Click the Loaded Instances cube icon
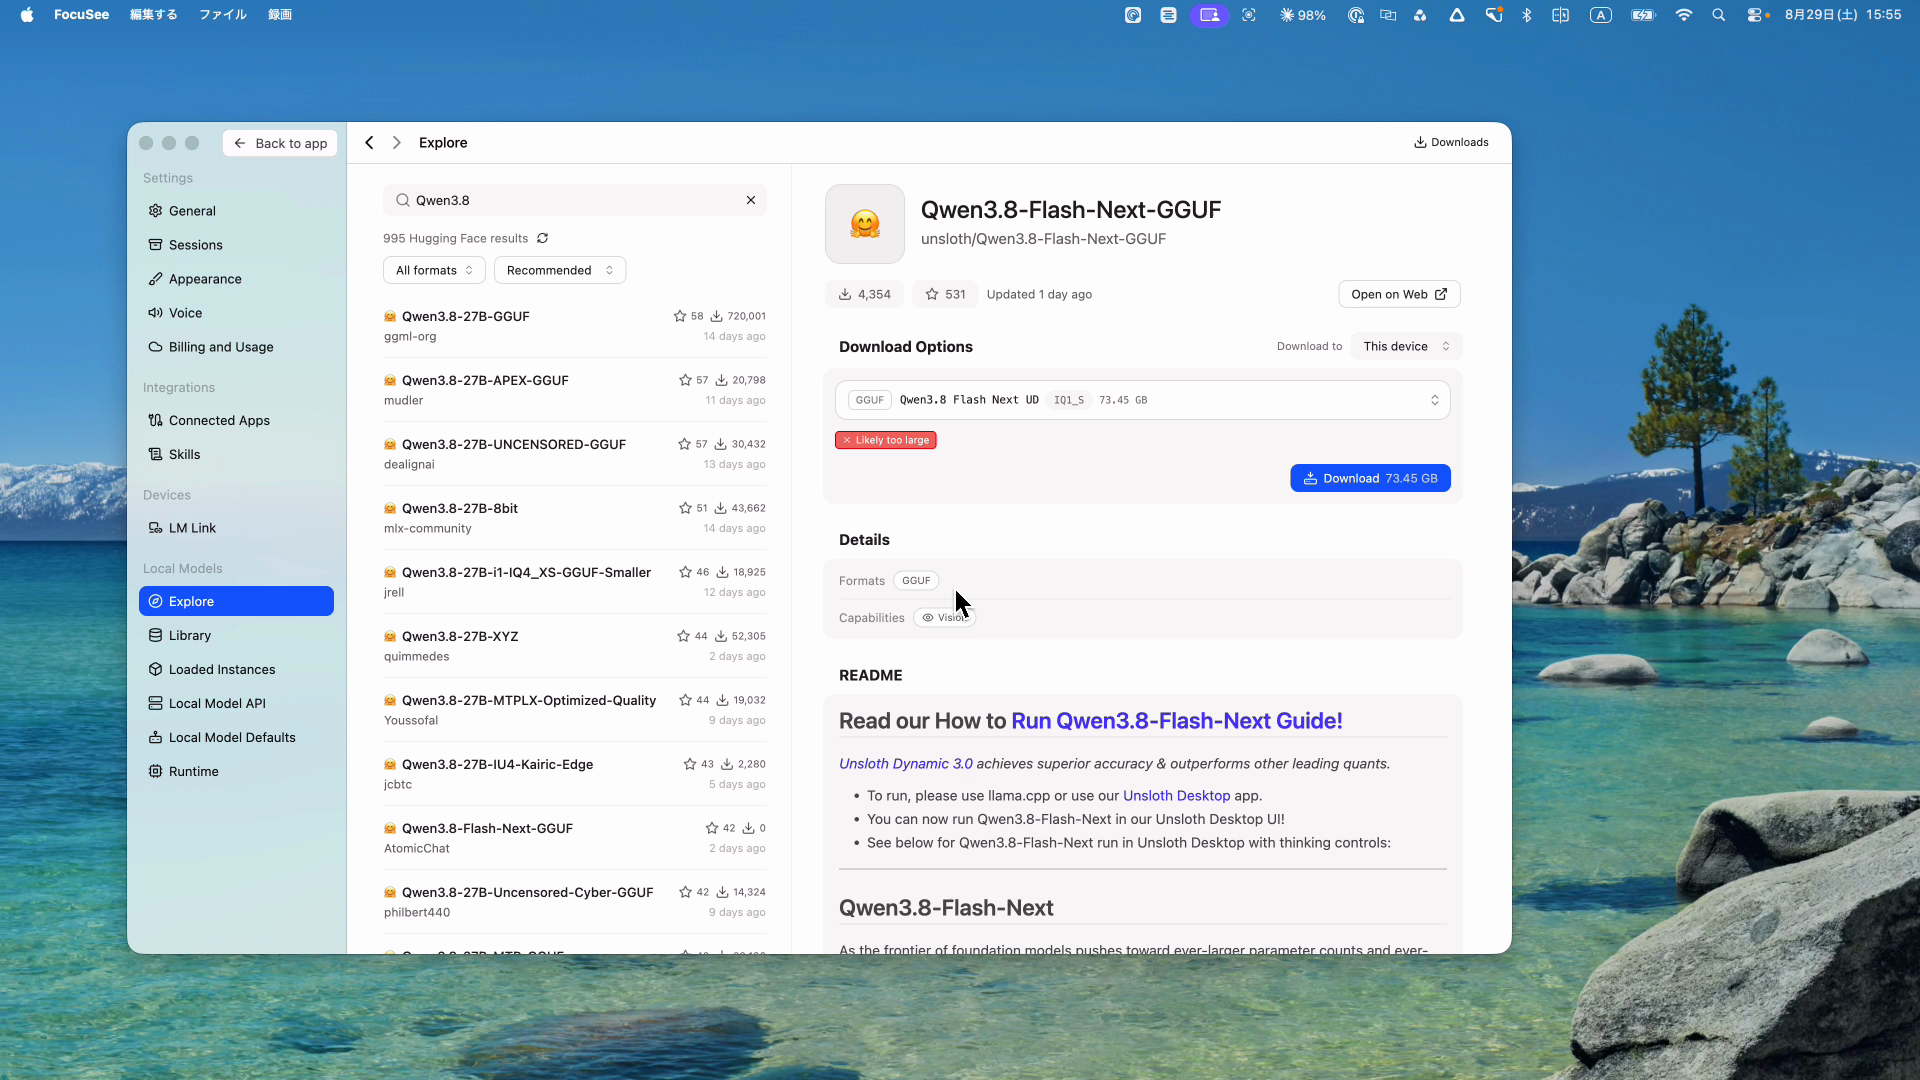This screenshot has height=1080, width=1920. pos(155,669)
